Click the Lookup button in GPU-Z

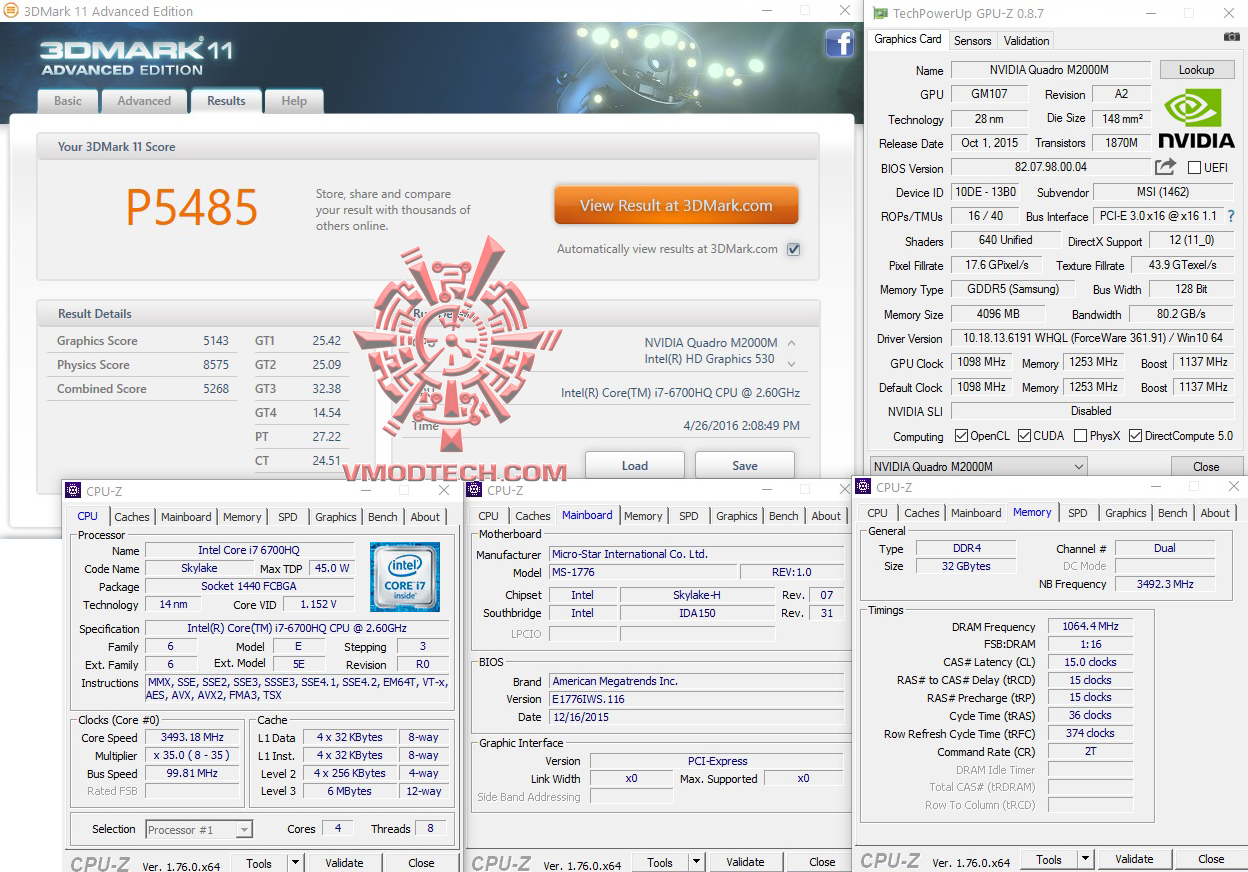pyautogui.click(x=1196, y=70)
